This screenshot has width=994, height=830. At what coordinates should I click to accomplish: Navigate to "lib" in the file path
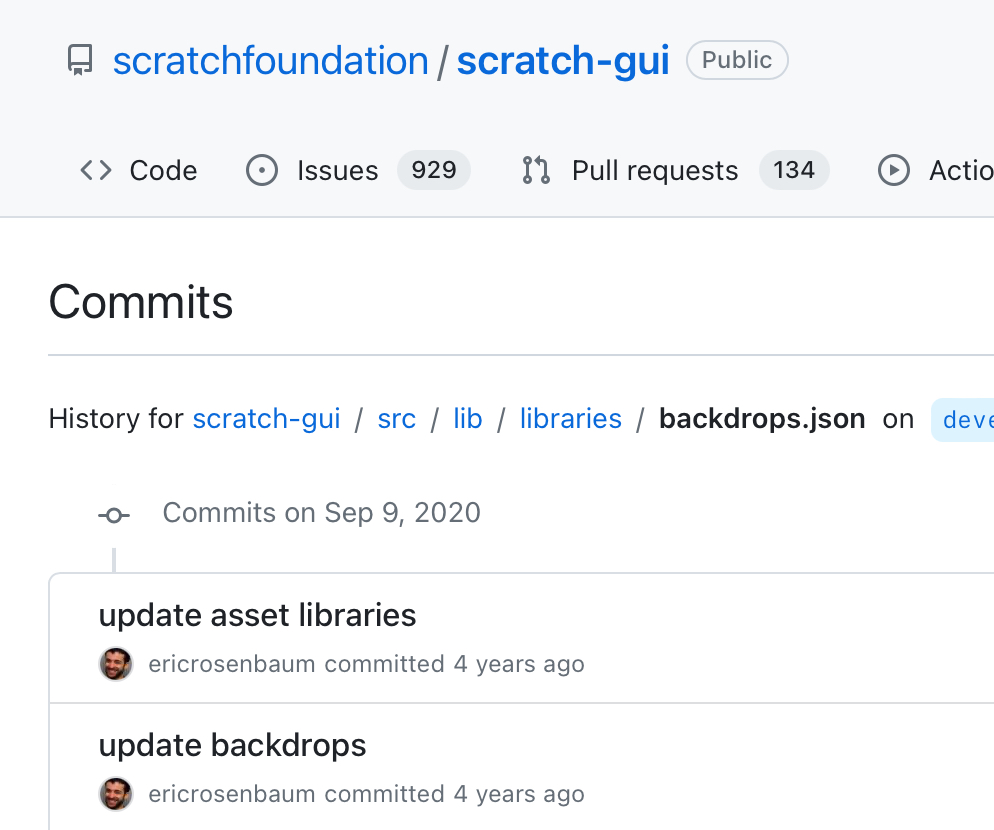click(x=467, y=419)
